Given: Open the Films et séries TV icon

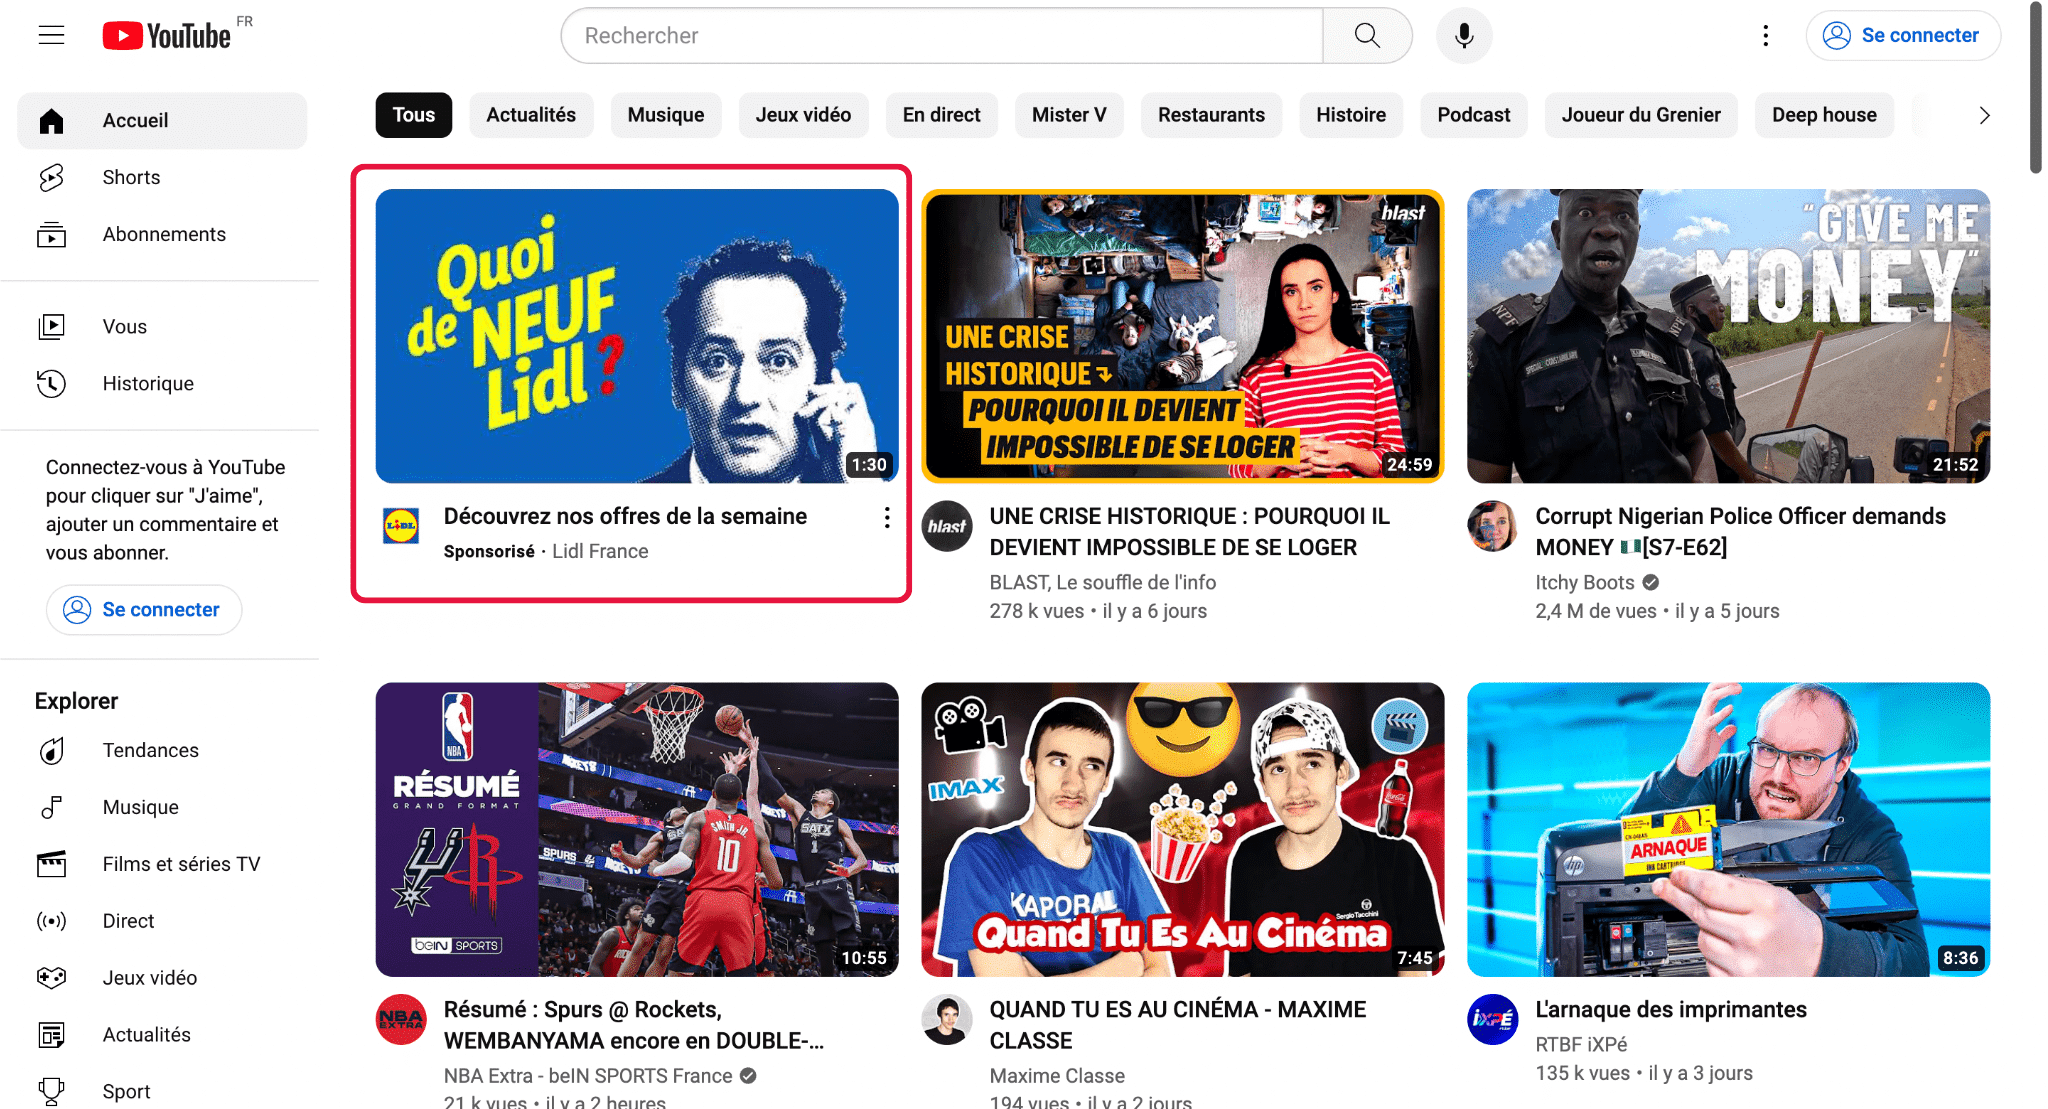Looking at the screenshot, I should pos(51,864).
